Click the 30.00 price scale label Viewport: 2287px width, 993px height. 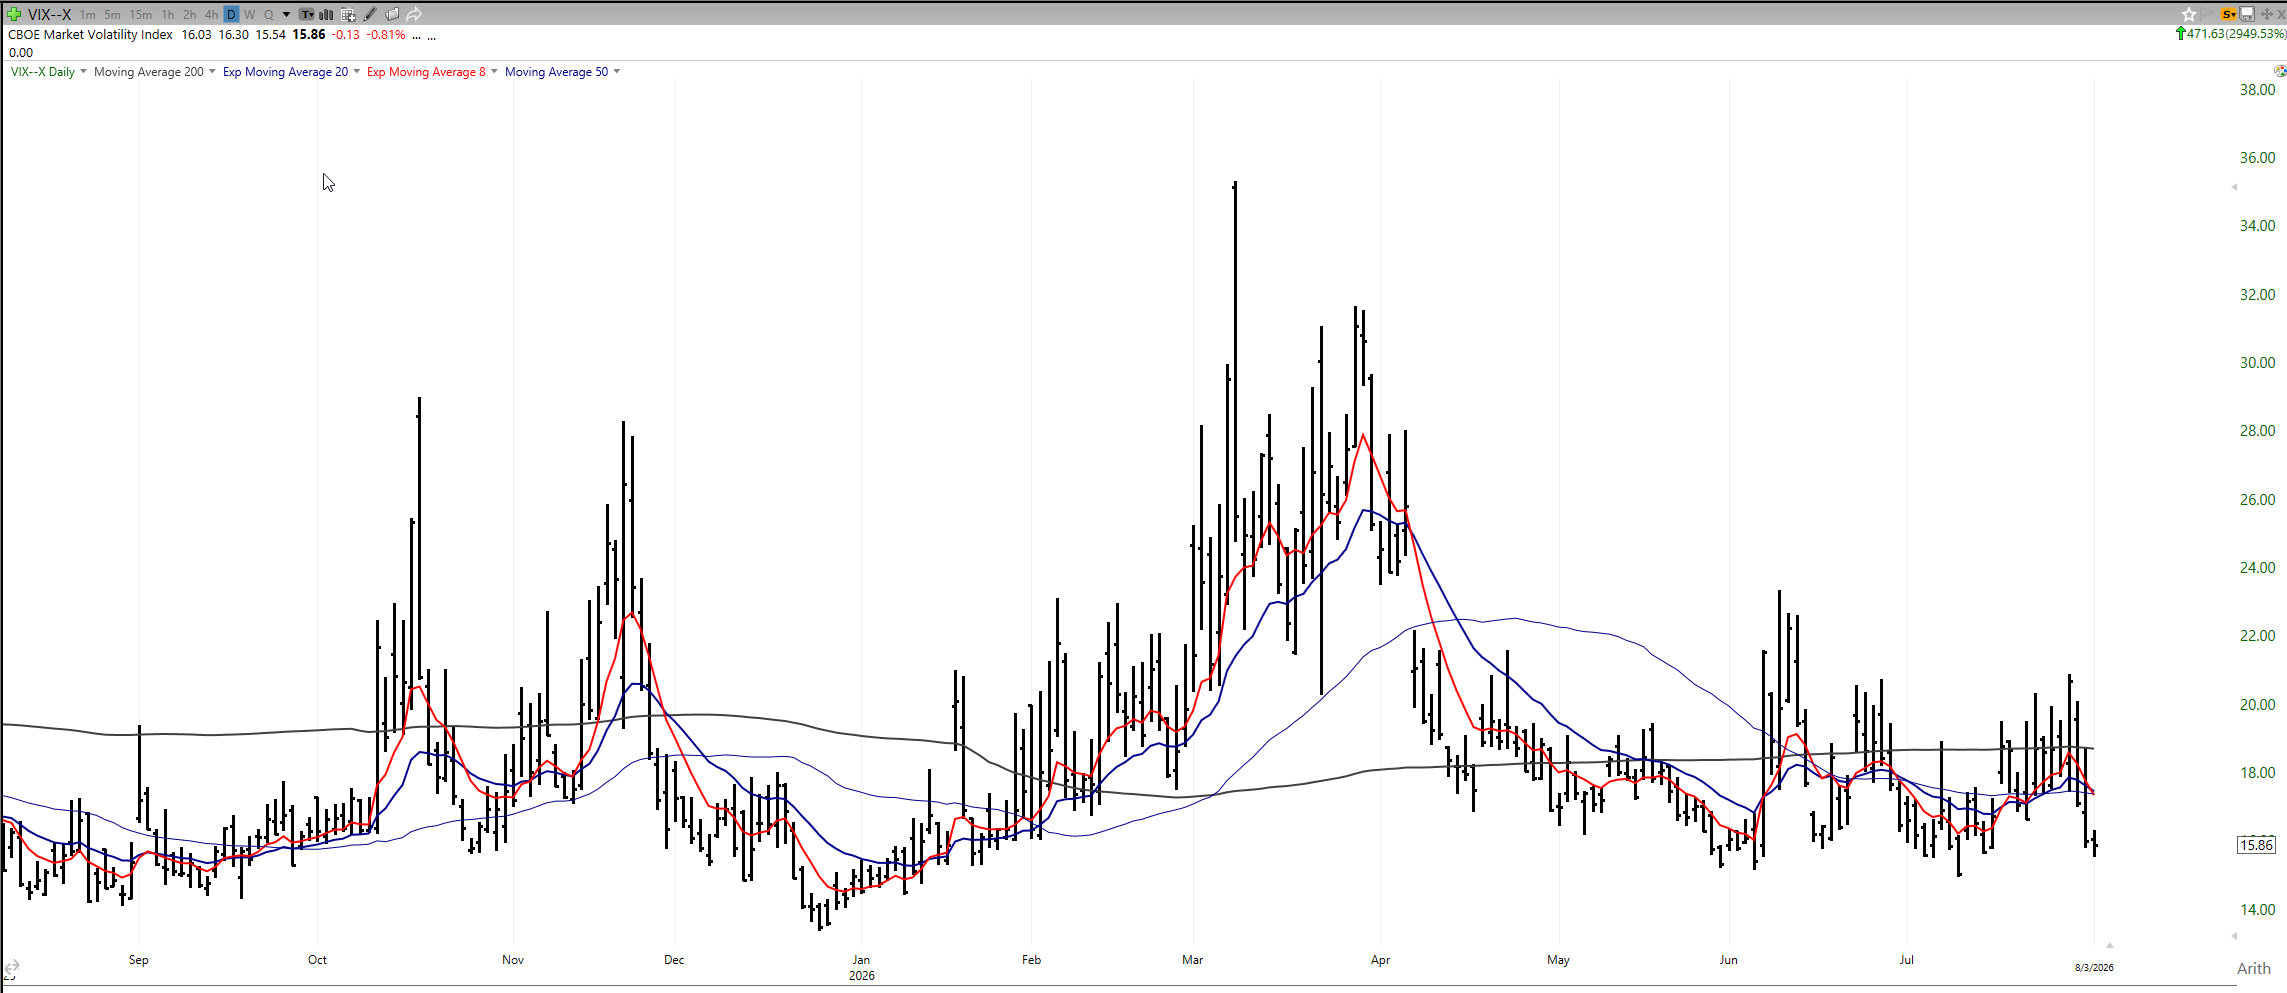pos(2257,362)
